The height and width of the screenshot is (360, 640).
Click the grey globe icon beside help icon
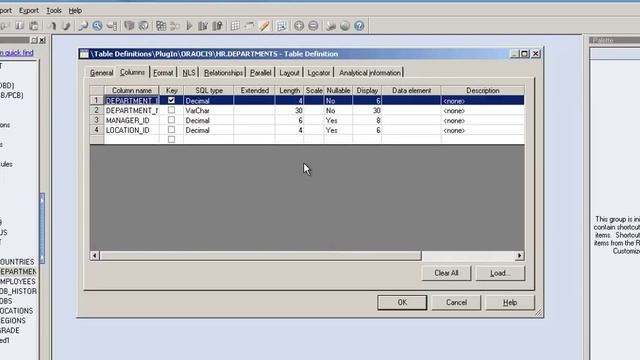click(345, 26)
